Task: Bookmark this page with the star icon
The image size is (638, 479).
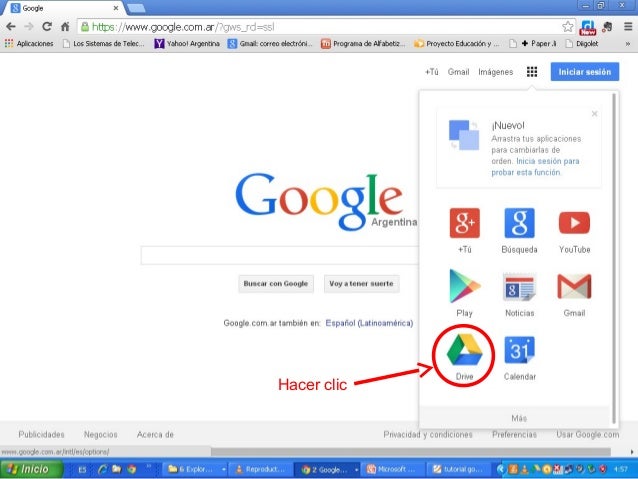Action: pyautogui.click(x=568, y=27)
